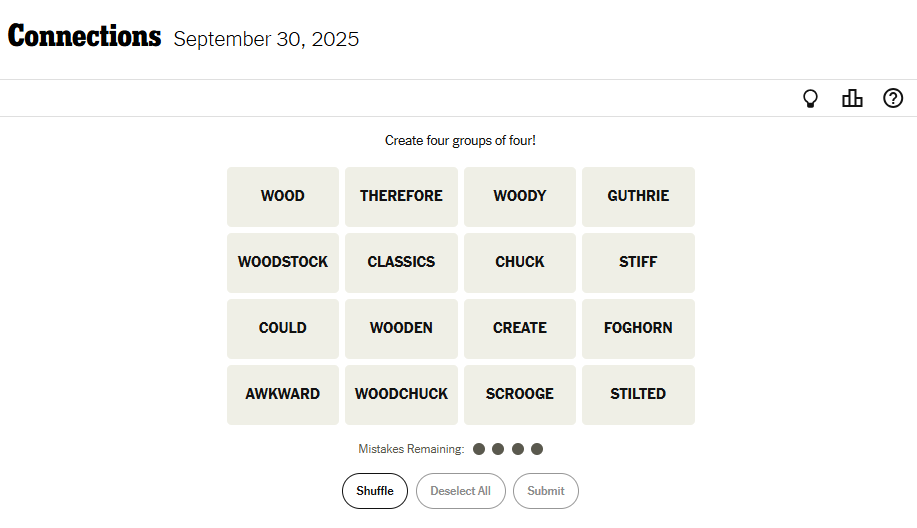The width and height of the screenshot is (917, 528).
Task: Toggle the WOODY tile
Action: tap(520, 197)
